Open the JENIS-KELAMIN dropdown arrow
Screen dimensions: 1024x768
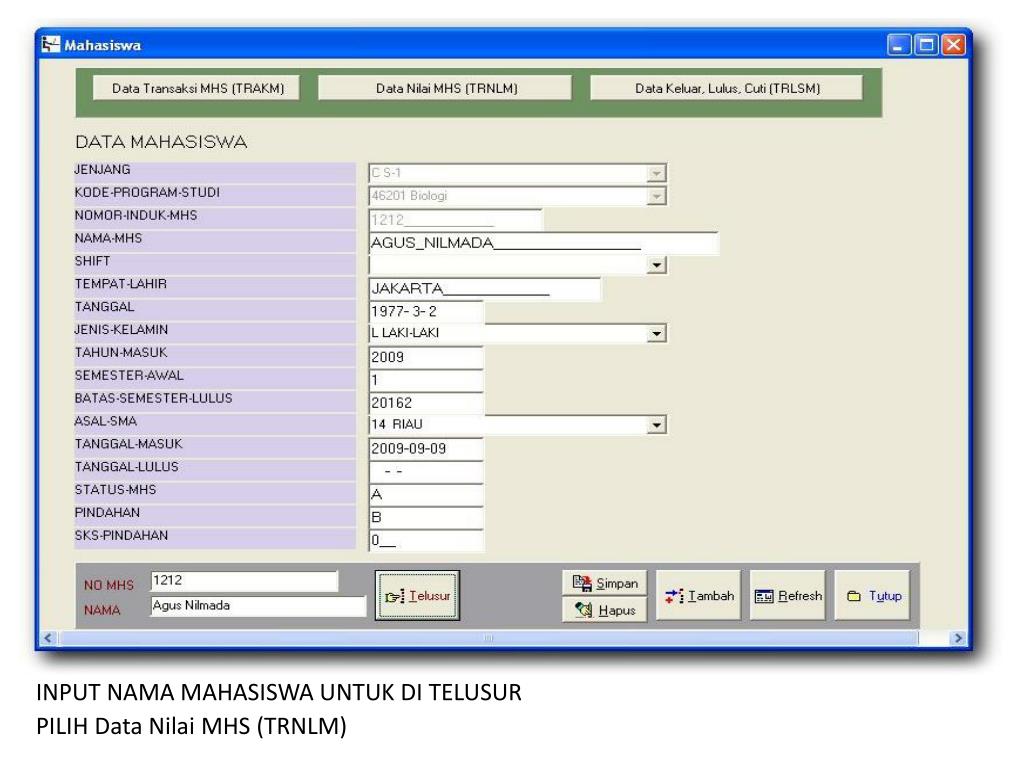tap(656, 333)
